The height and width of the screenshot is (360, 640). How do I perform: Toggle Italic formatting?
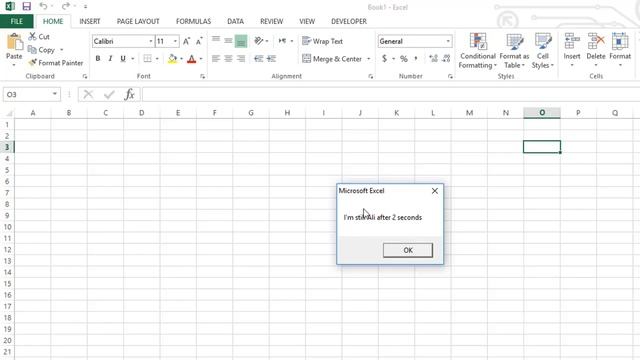tap(110, 59)
